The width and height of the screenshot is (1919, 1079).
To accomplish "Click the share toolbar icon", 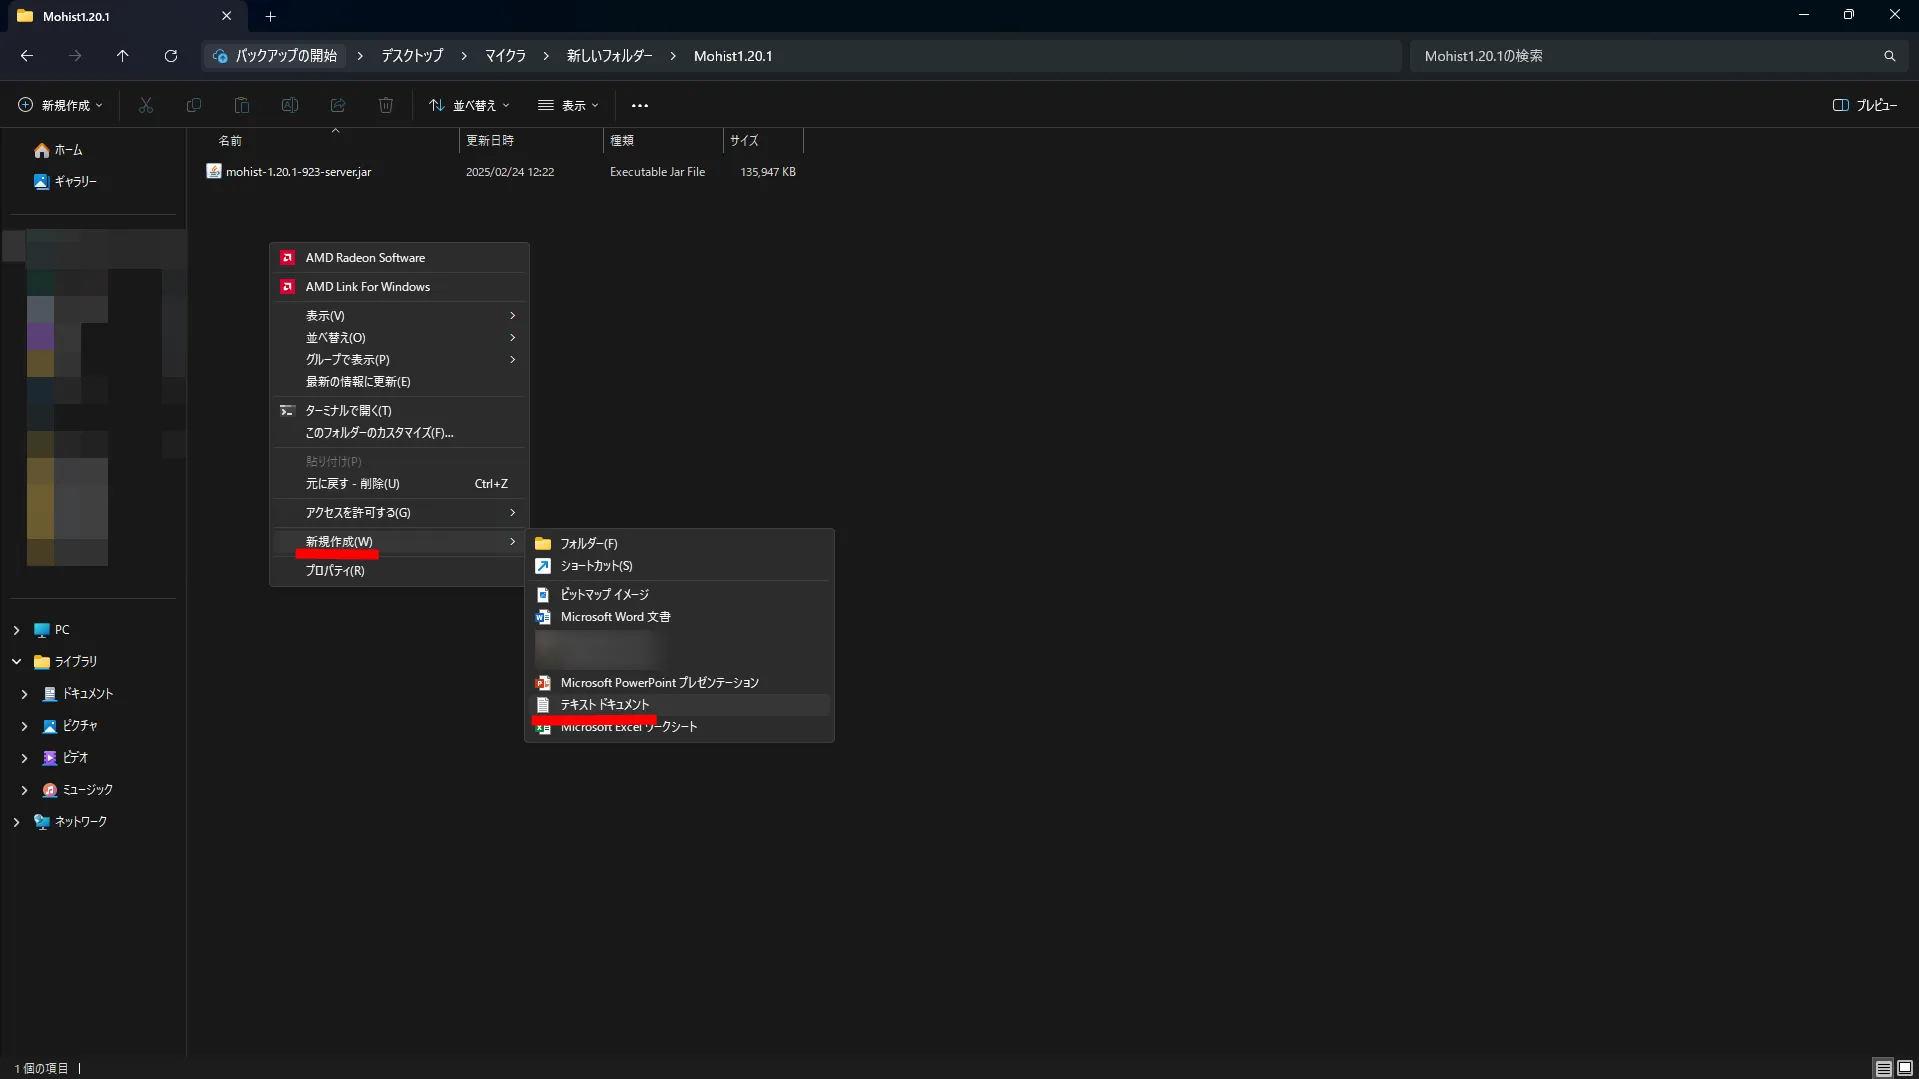I will [338, 105].
